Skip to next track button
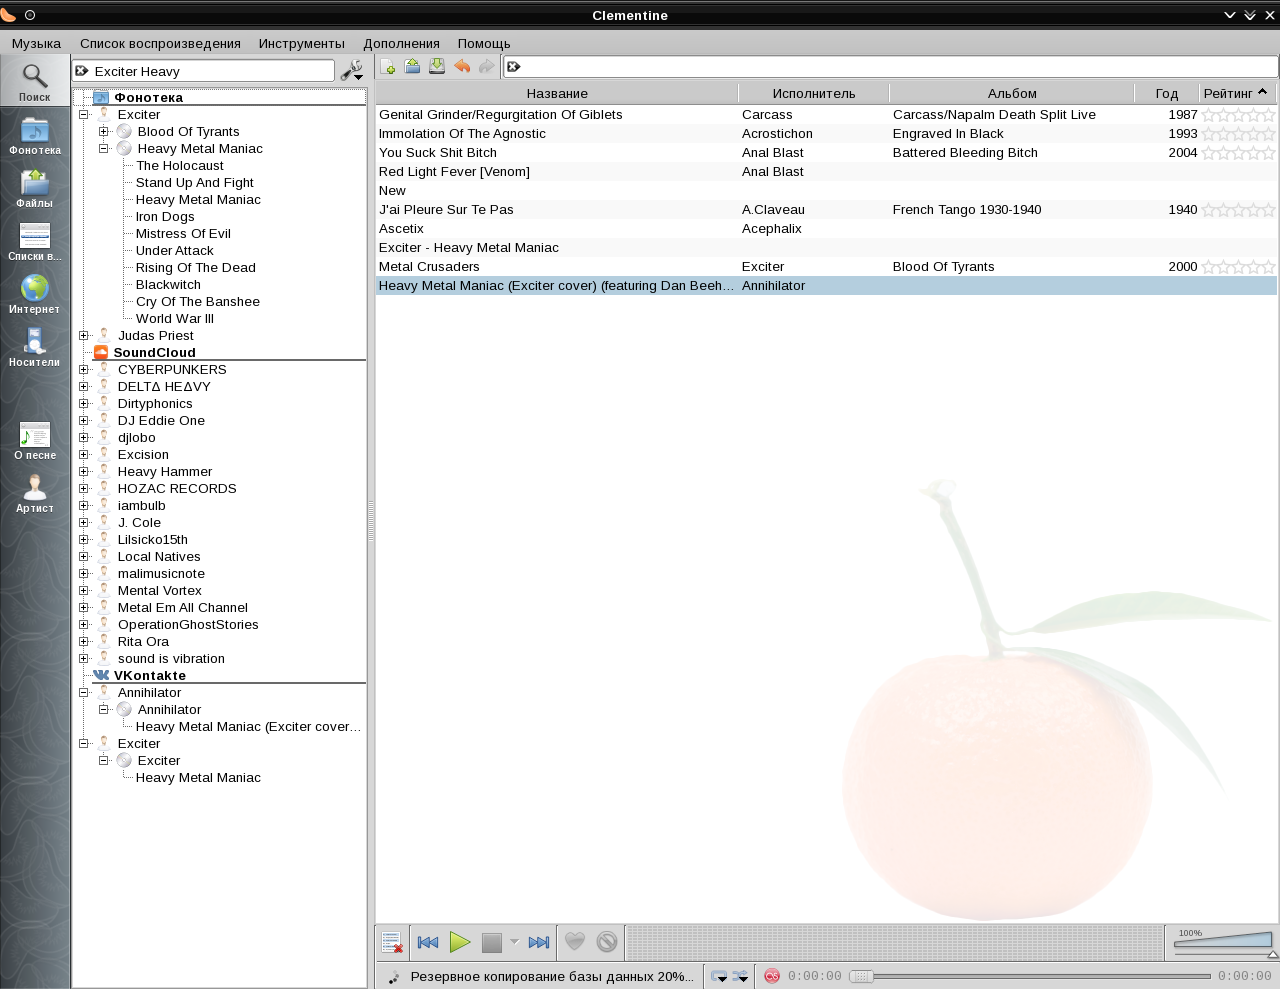 pyautogui.click(x=539, y=942)
